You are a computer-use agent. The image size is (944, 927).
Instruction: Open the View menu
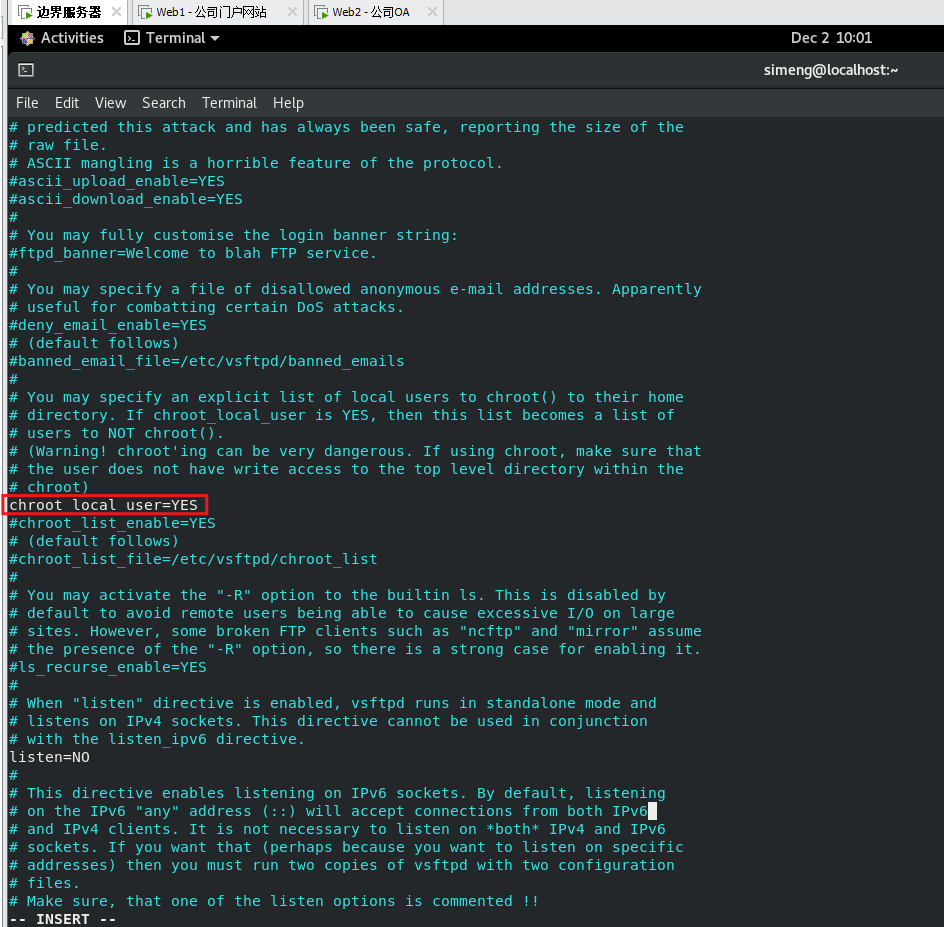(110, 103)
